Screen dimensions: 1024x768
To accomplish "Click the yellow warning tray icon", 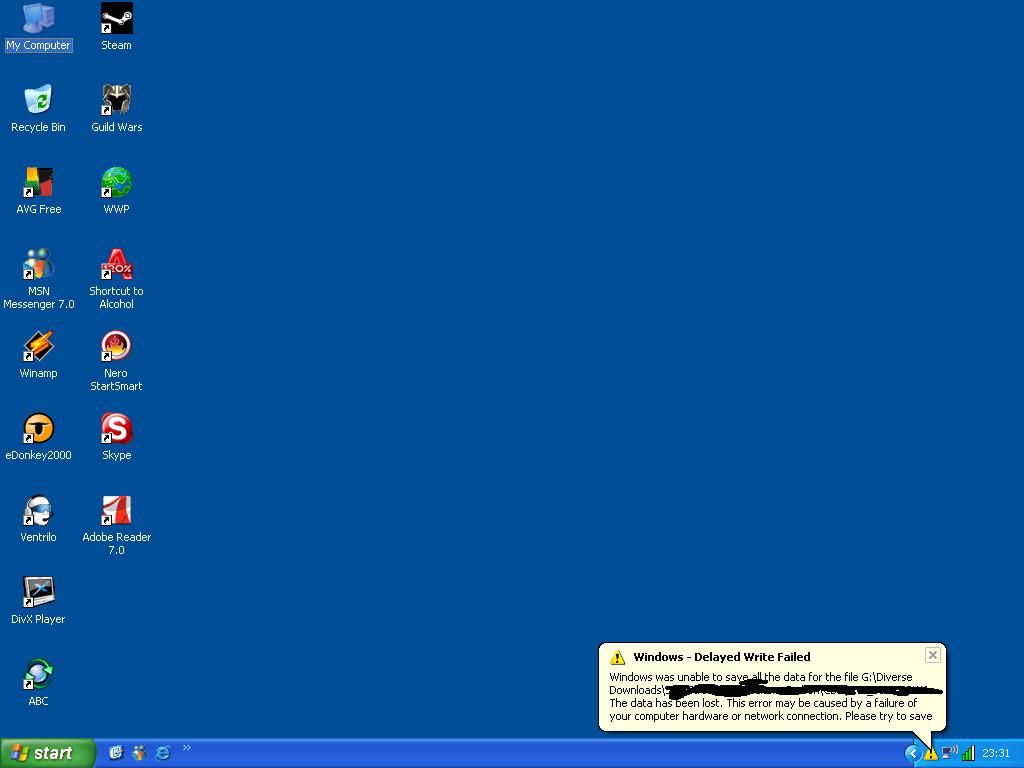I will (931, 754).
